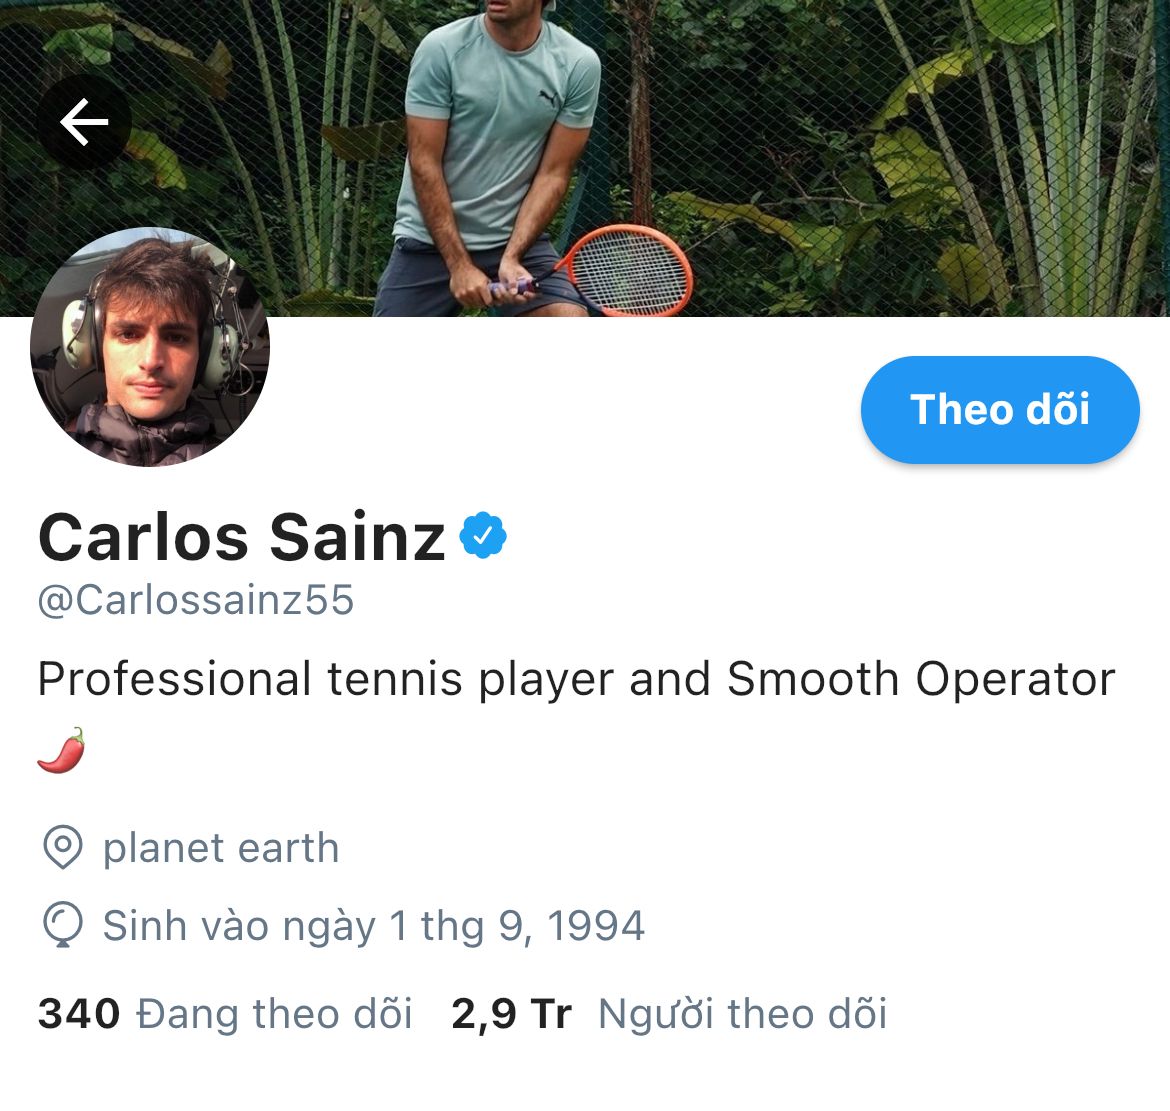View the 2,9 Tr followers count
Viewport: 1170px width, 1111px height.
tap(512, 1013)
